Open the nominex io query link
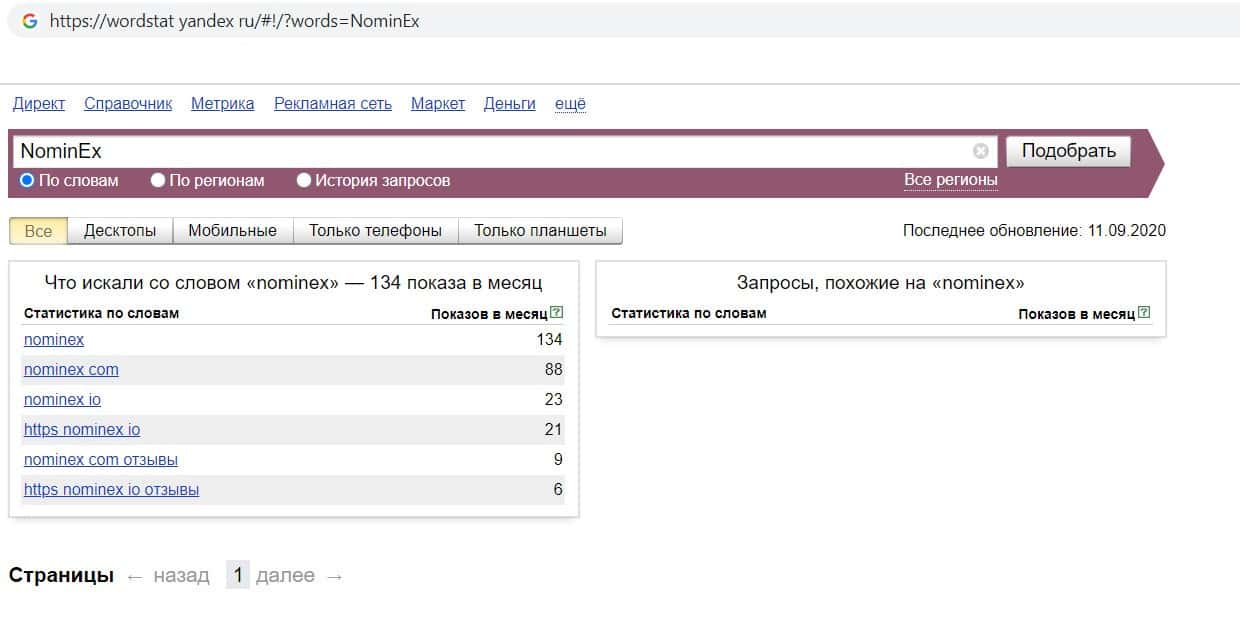Image resolution: width=1240 pixels, height=638 pixels. (x=62, y=400)
